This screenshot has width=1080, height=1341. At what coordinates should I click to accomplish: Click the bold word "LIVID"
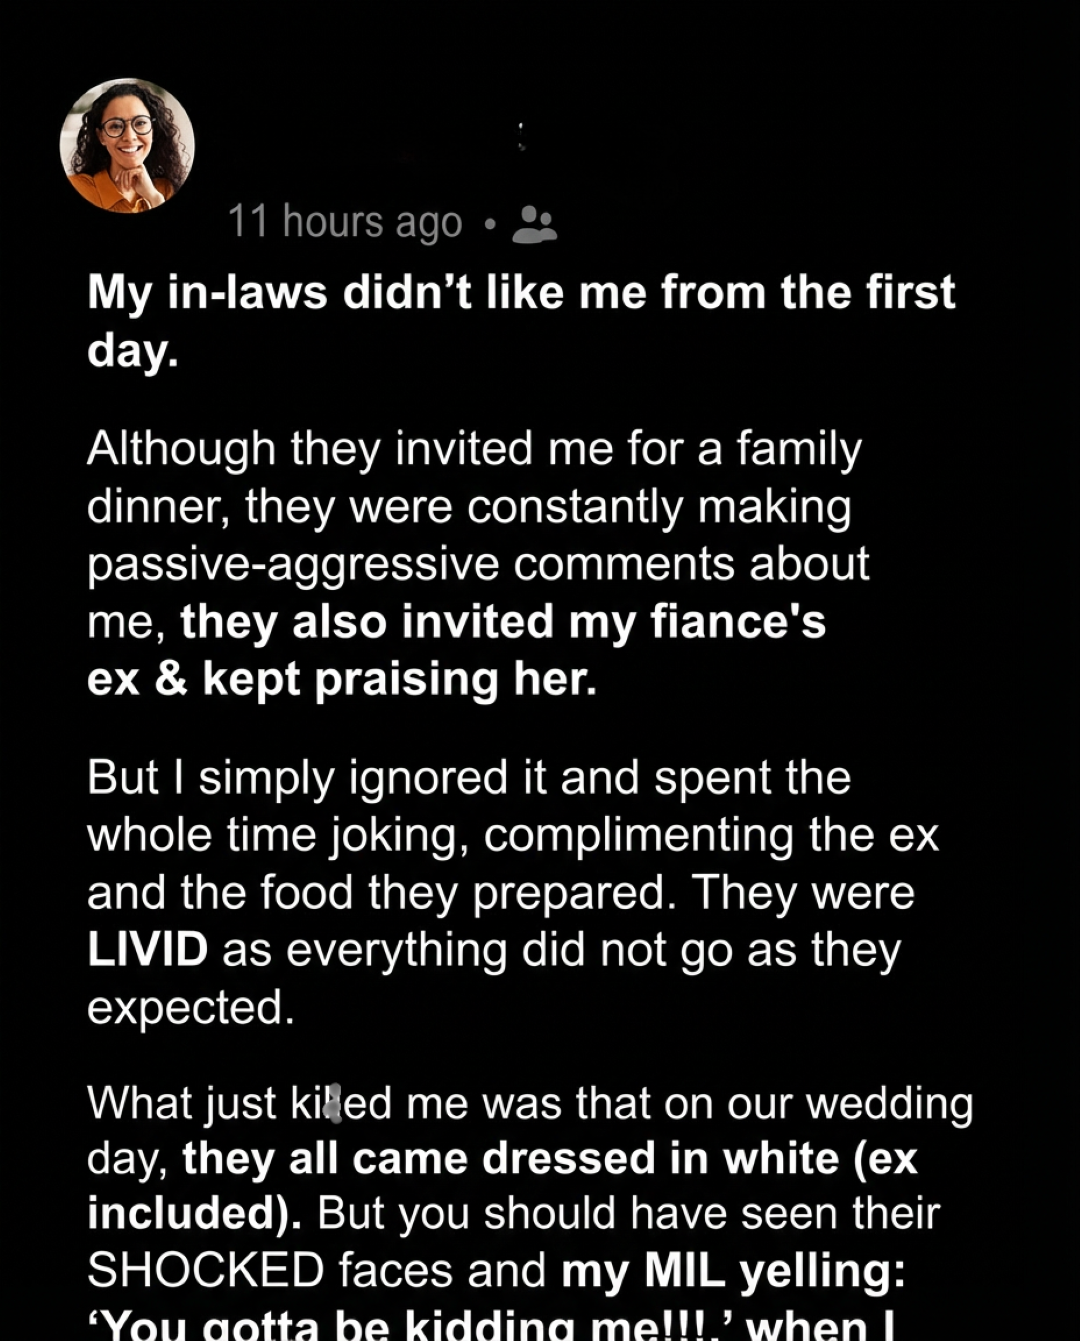[x=147, y=950]
